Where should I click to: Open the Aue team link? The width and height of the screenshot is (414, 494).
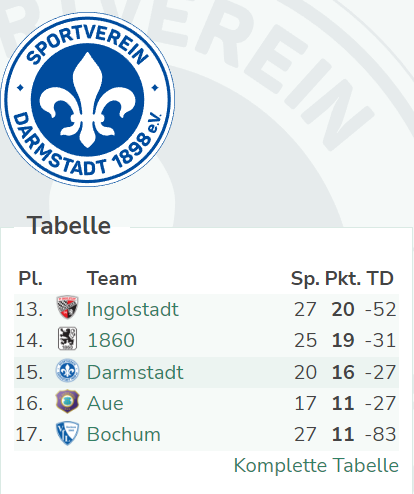[x=105, y=403]
